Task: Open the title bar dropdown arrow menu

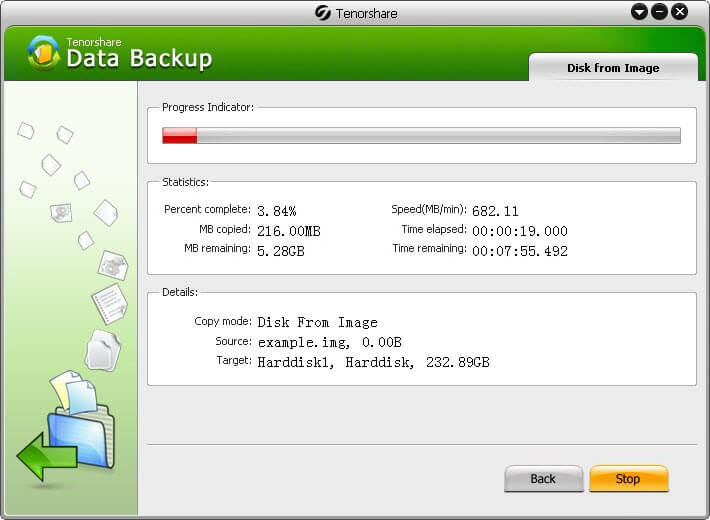Action: pos(639,12)
